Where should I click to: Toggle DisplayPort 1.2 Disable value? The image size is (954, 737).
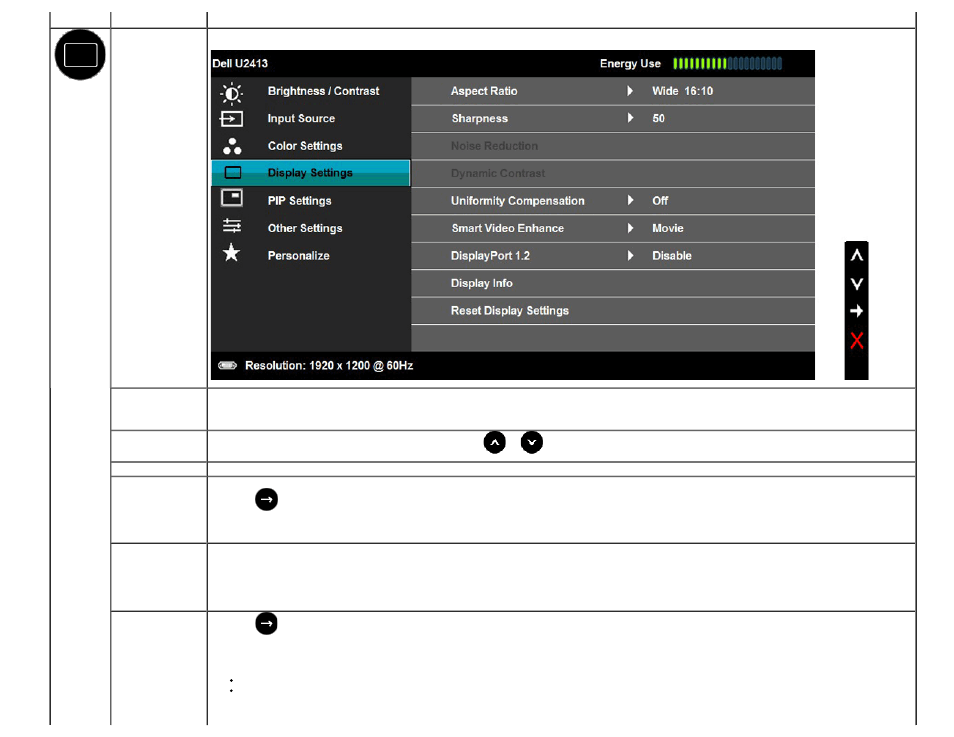671,256
